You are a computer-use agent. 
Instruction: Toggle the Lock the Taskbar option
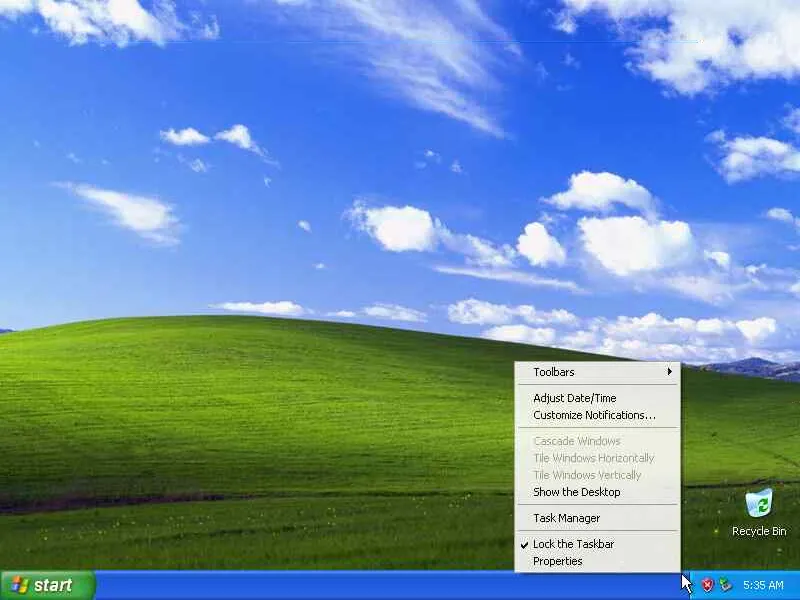(598, 544)
